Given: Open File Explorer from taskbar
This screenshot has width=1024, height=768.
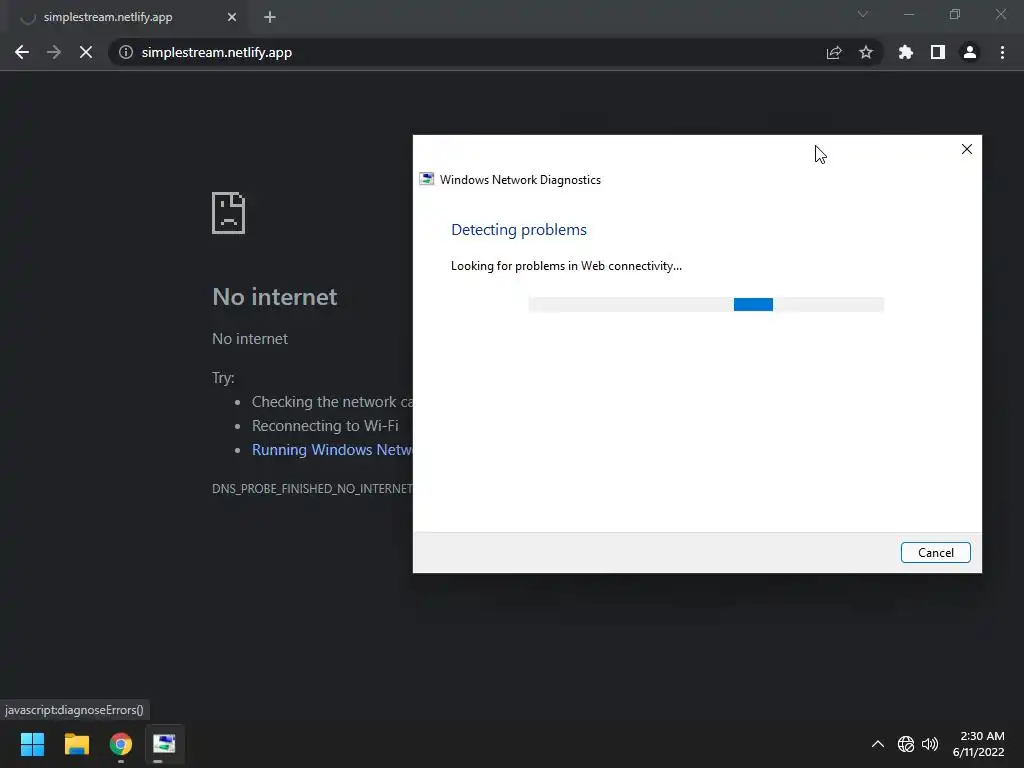Looking at the screenshot, I should tap(76, 744).
